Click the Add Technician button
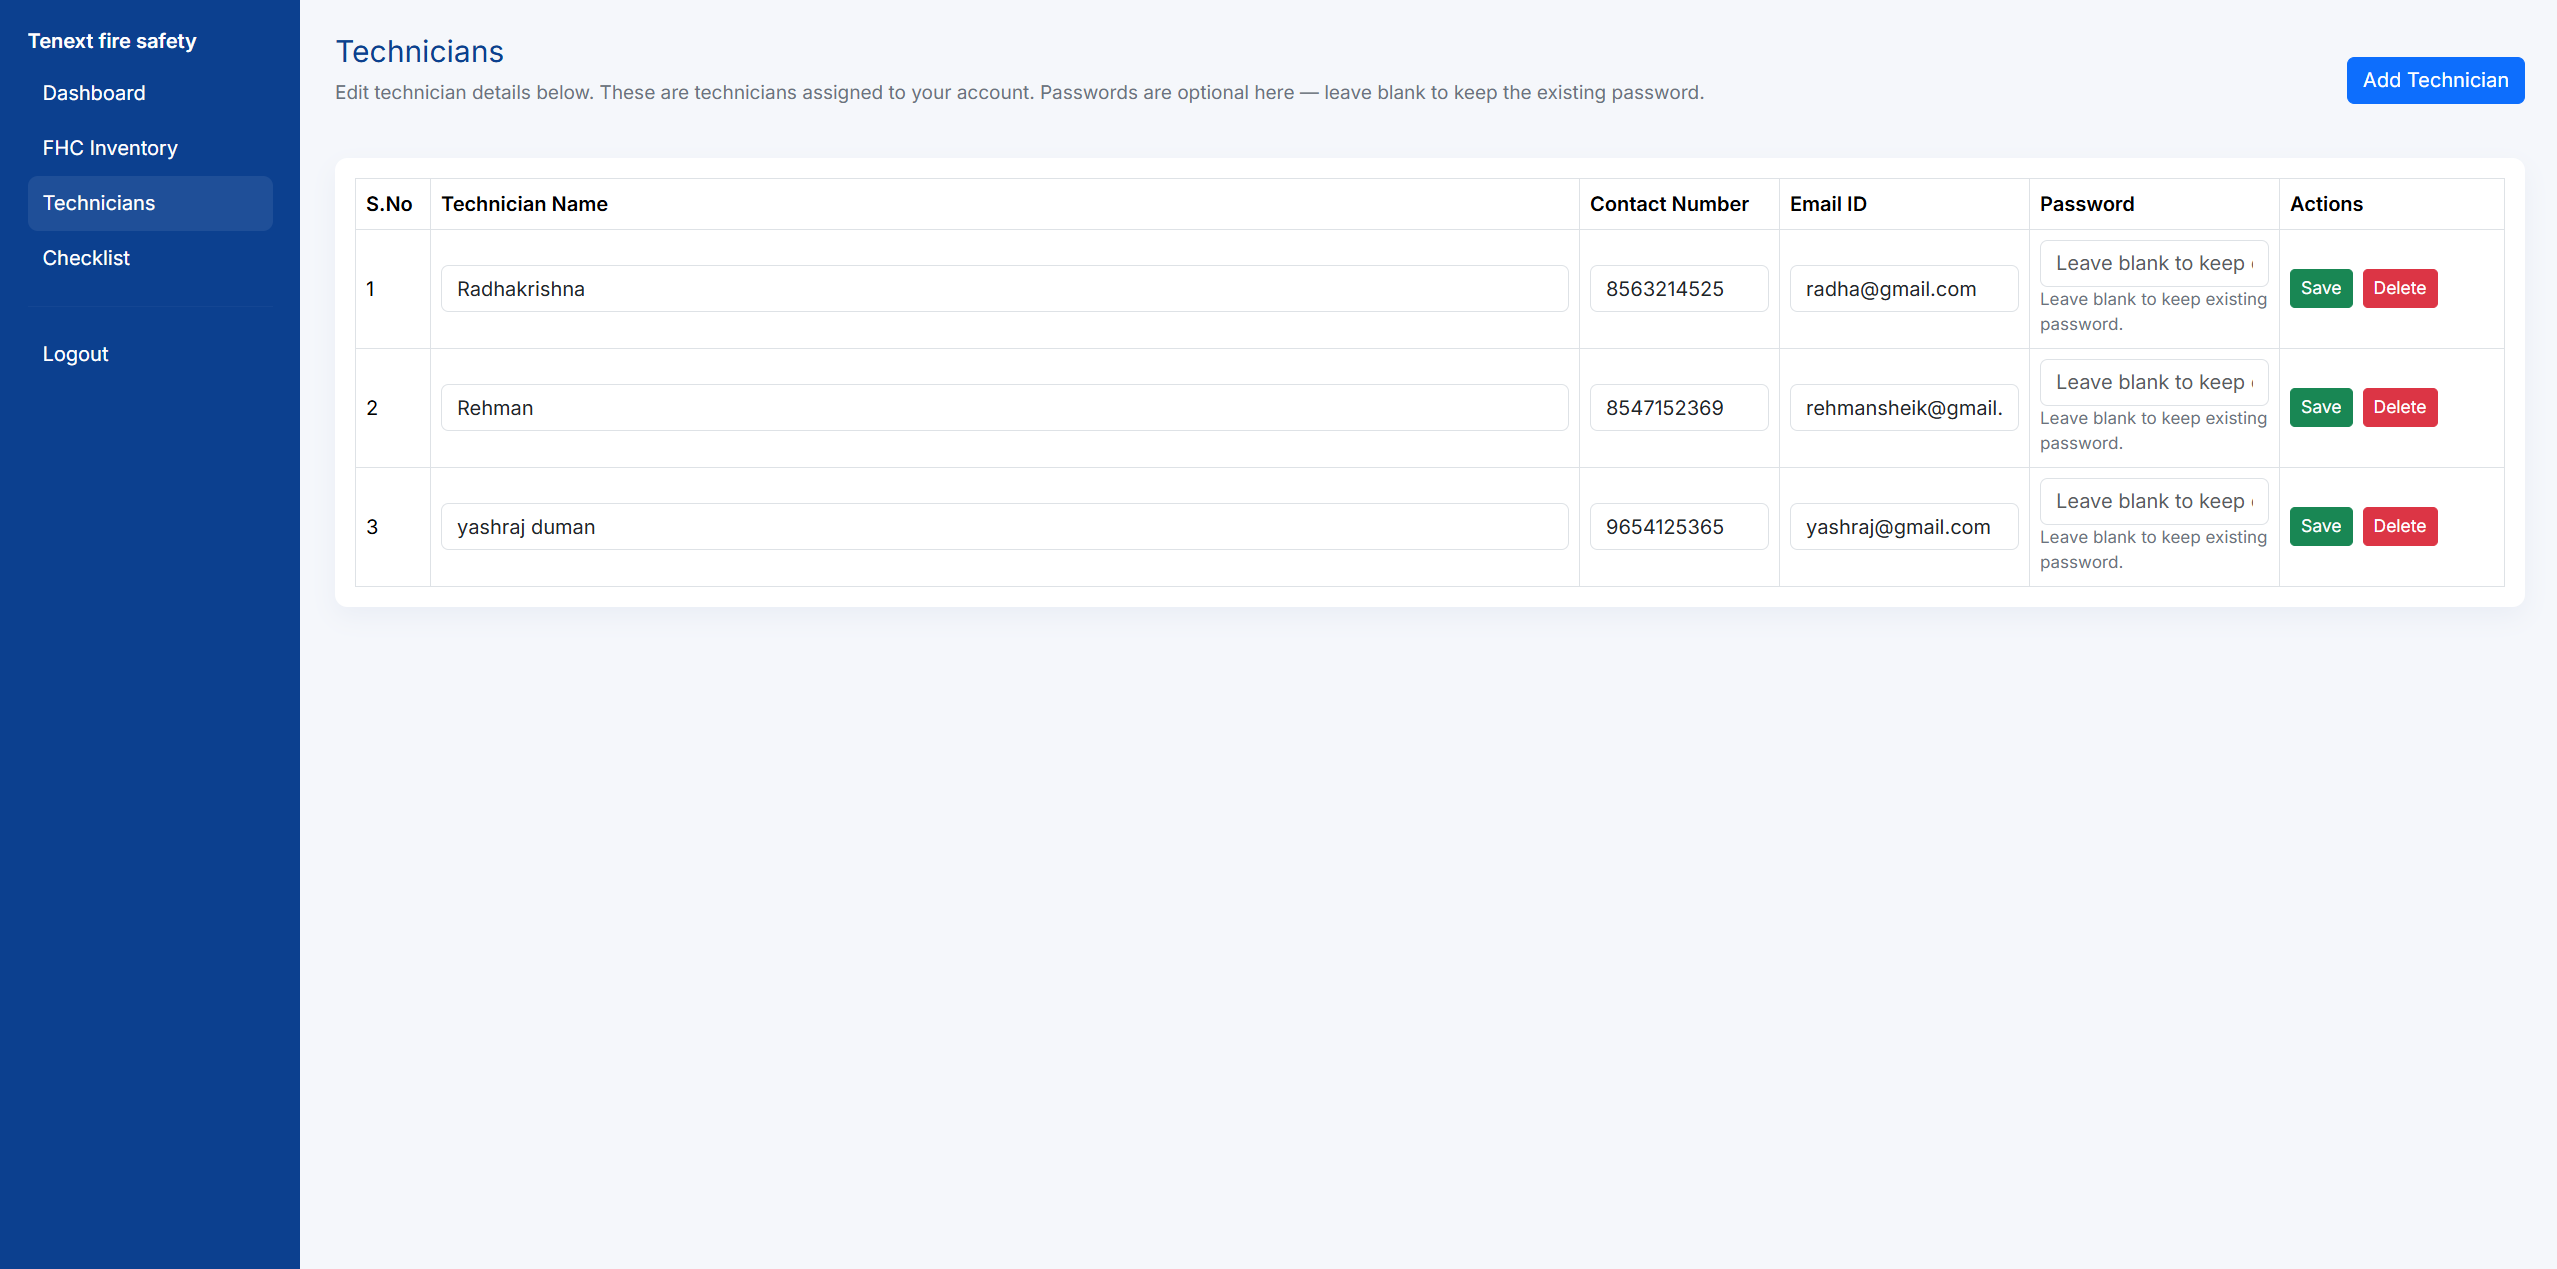The image size is (2557, 1269). pyautogui.click(x=2435, y=79)
